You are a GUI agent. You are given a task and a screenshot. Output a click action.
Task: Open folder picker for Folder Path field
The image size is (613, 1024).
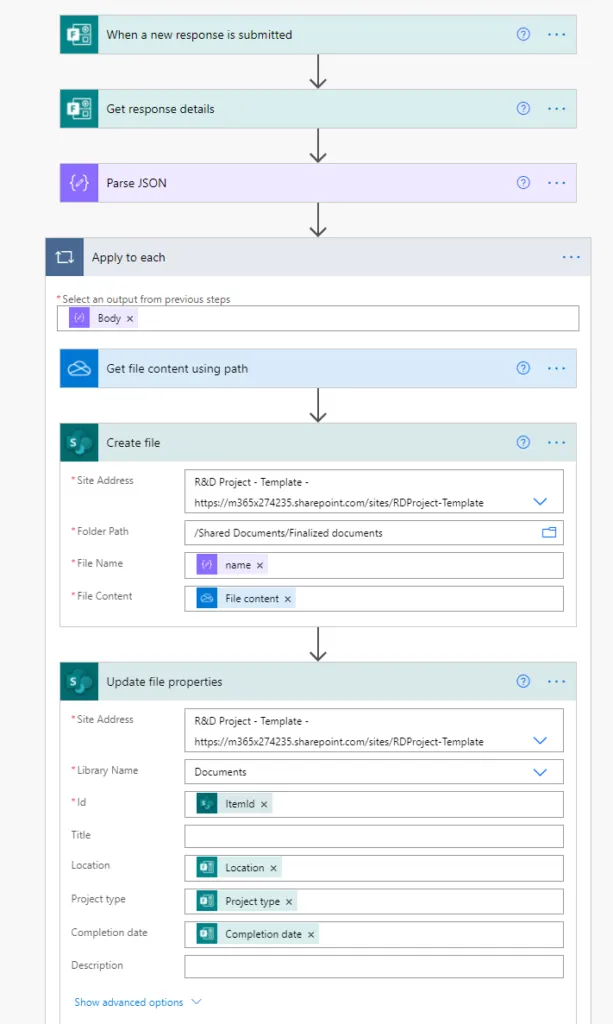[549, 533]
